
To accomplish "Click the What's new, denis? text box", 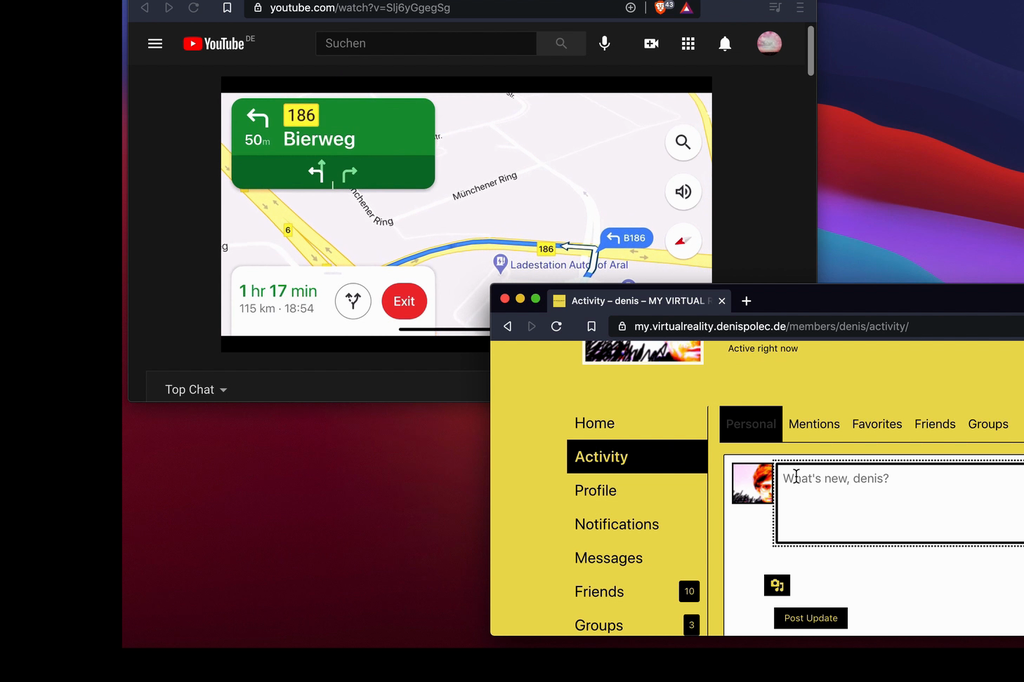I will (x=900, y=503).
